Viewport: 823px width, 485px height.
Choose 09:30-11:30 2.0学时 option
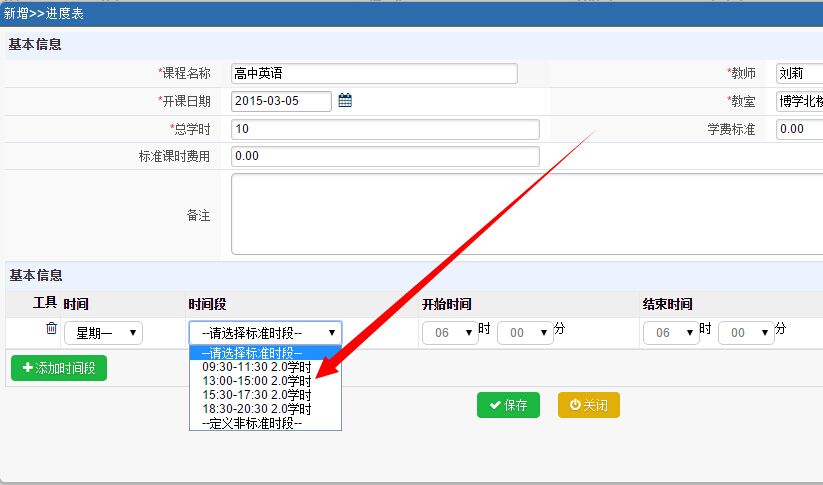pos(266,367)
